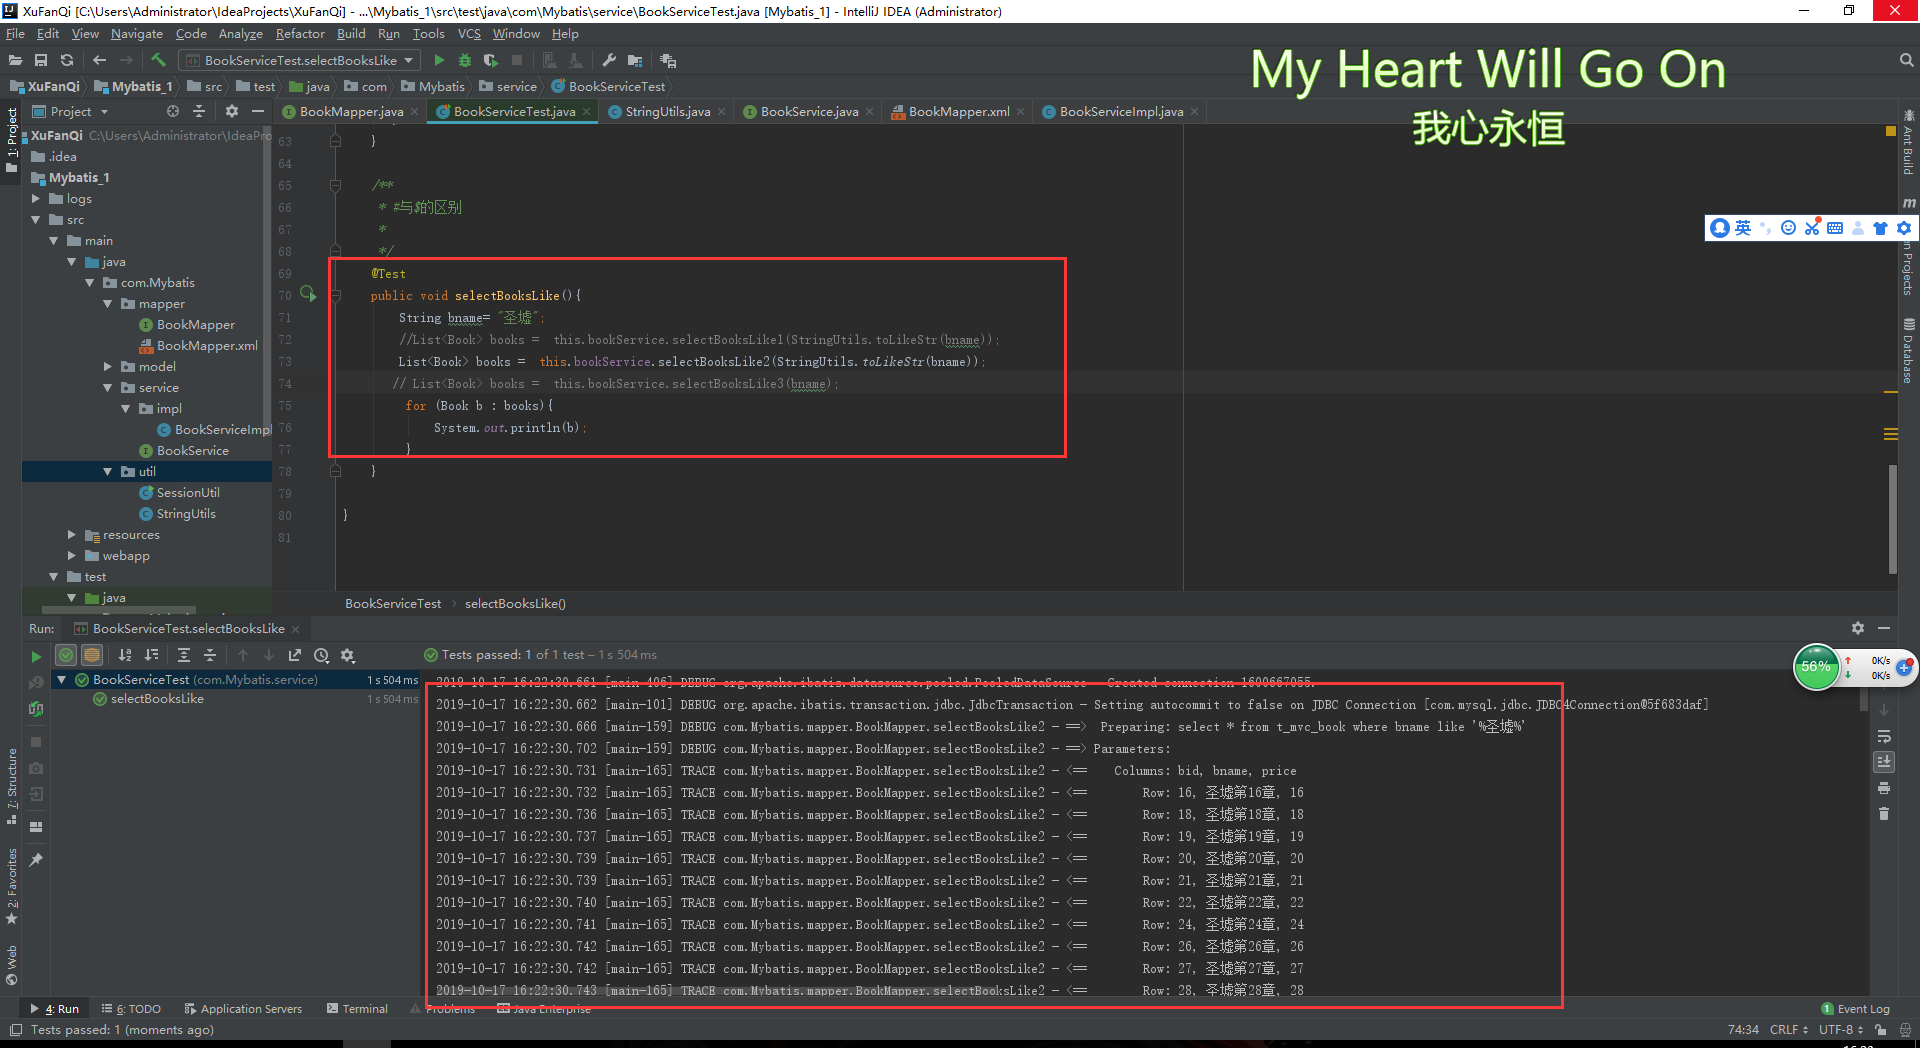Switch to StringUtils.java editor tab
This screenshot has width=1920, height=1048.
(667, 112)
